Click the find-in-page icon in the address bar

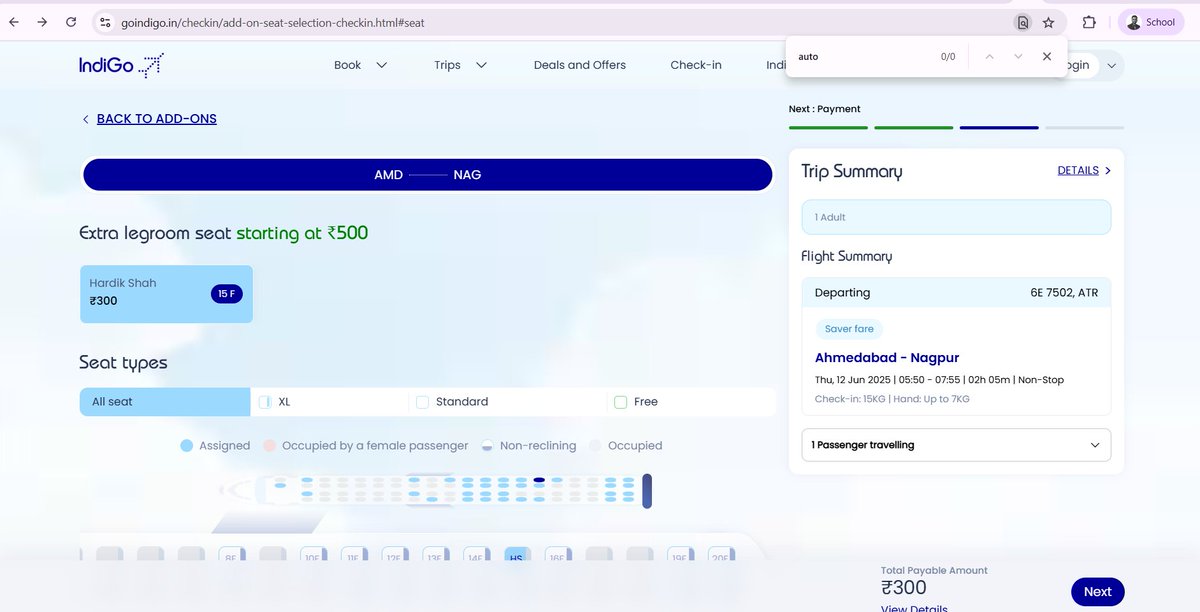(x=1022, y=22)
